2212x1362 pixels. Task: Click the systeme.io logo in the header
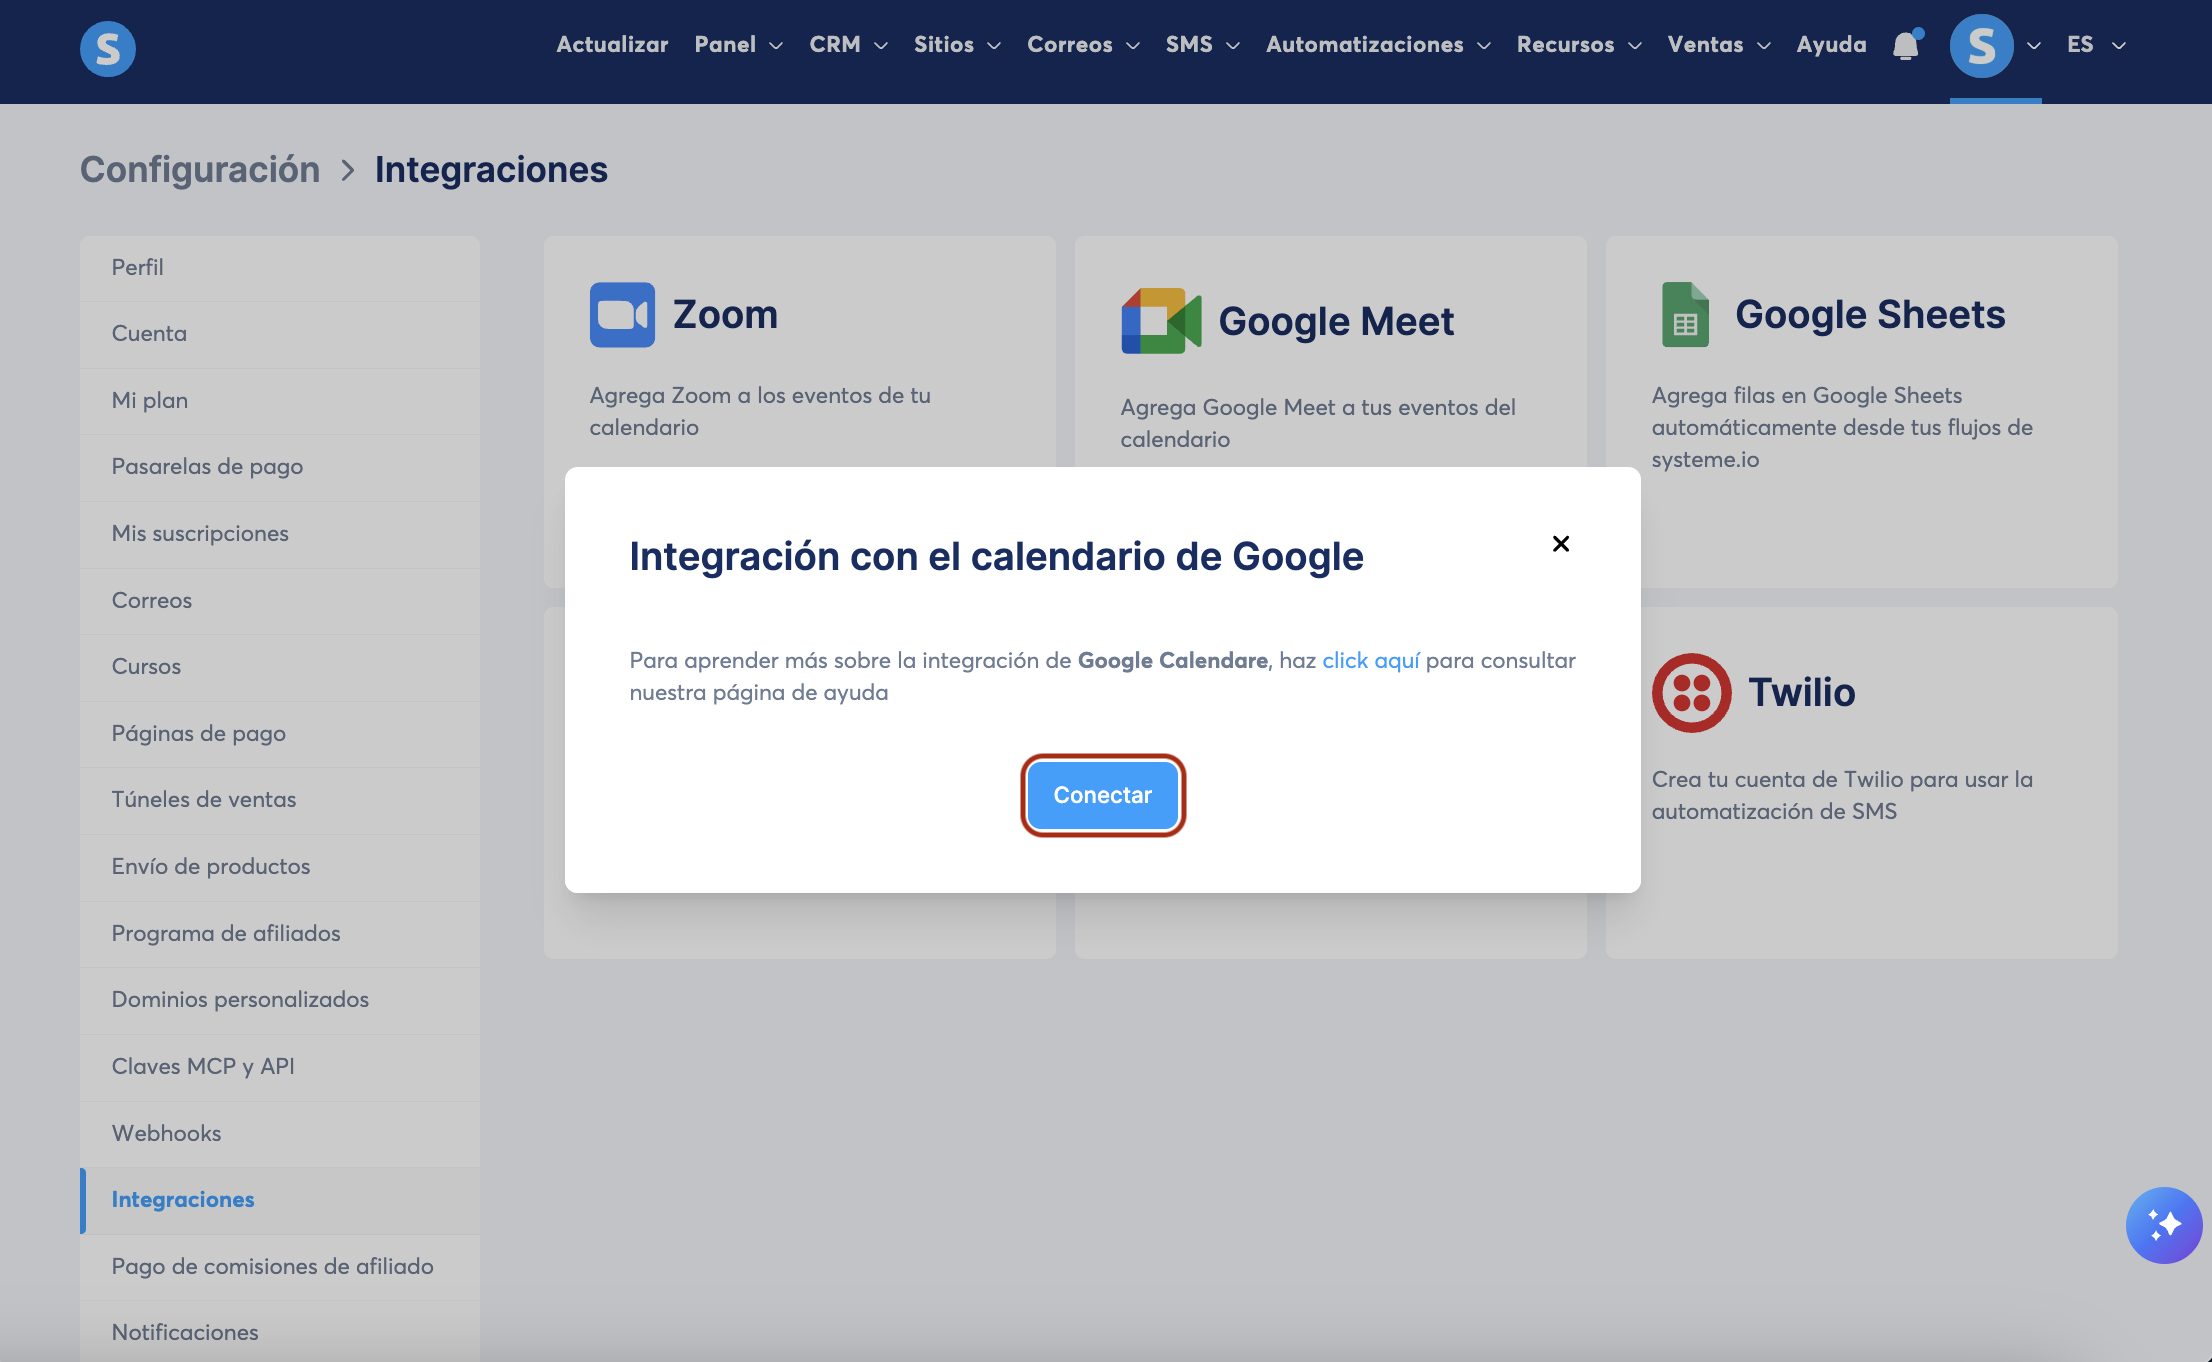(x=108, y=47)
